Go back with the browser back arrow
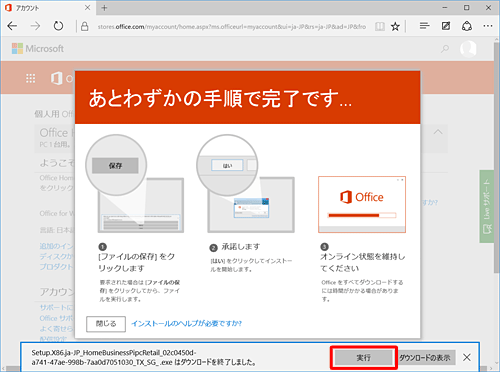 [12, 26]
